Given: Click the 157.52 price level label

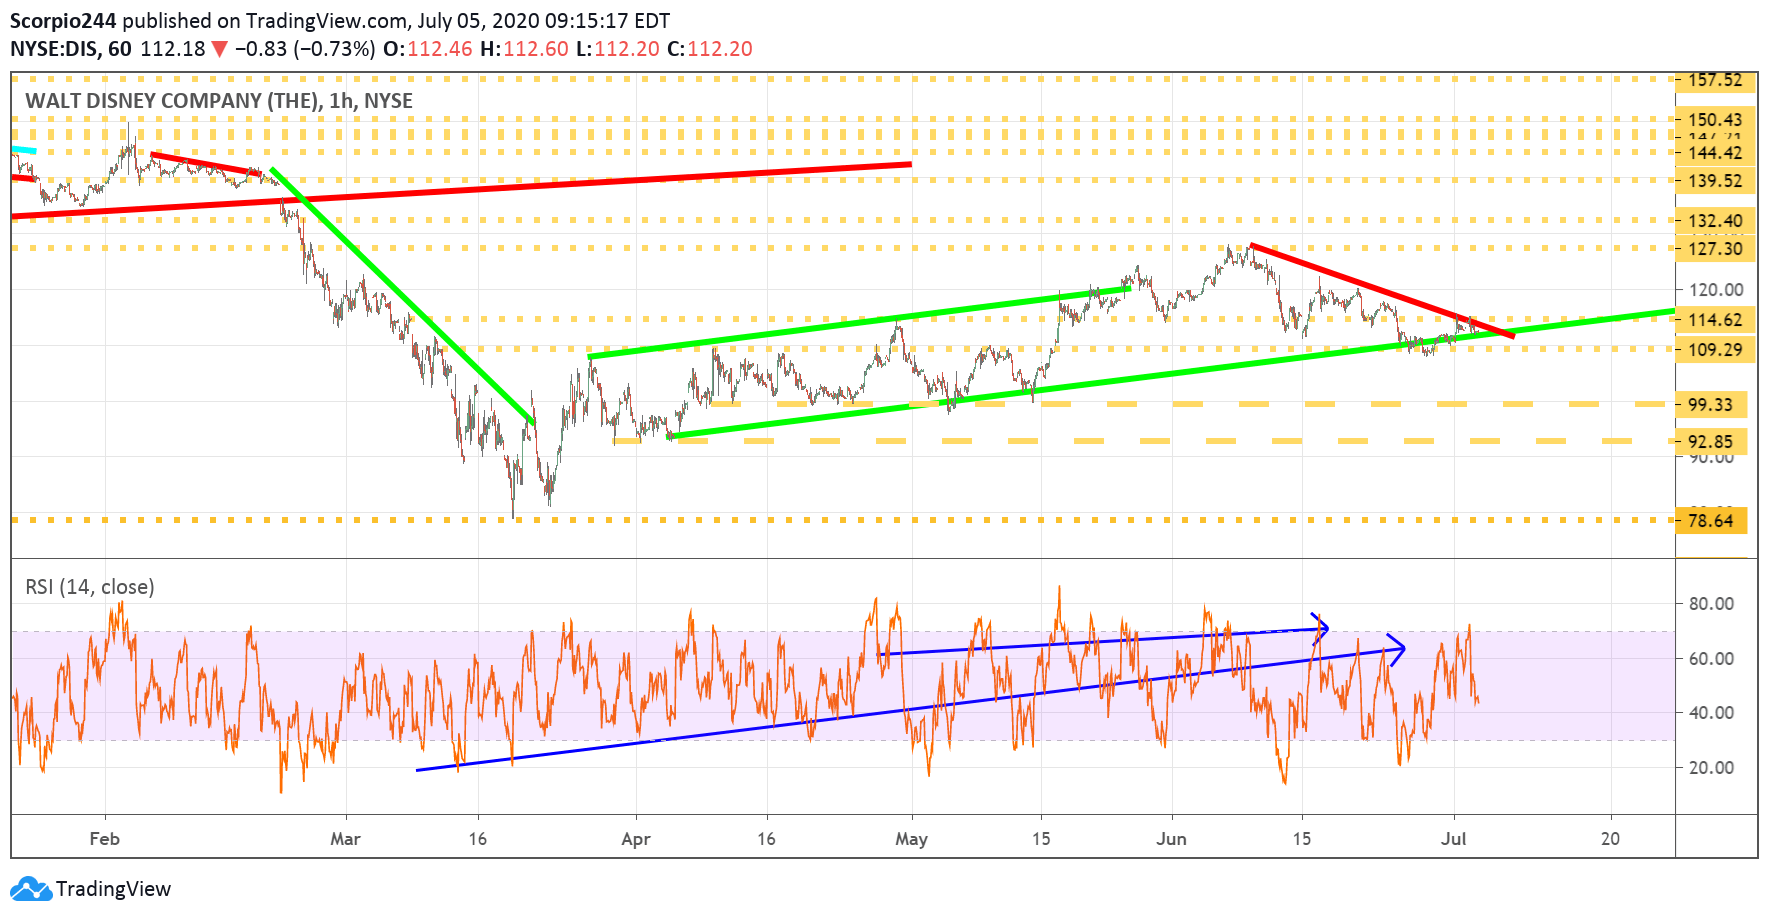Looking at the screenshot, I should (x=1715, y=80).
